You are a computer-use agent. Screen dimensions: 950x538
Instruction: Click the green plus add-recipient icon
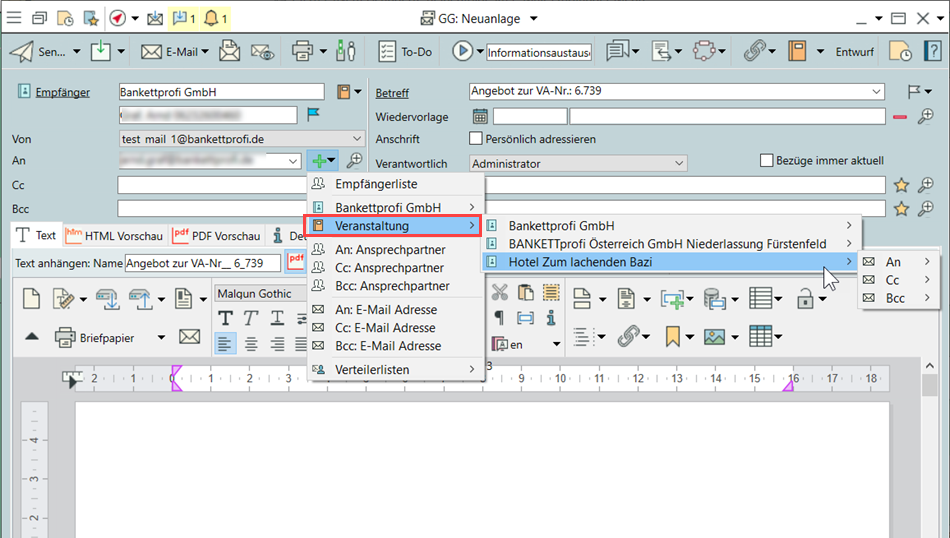[319, 161]
